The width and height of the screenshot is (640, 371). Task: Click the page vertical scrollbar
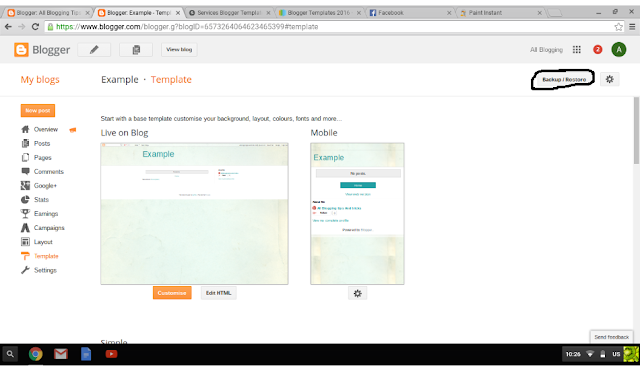pos(636,131)
